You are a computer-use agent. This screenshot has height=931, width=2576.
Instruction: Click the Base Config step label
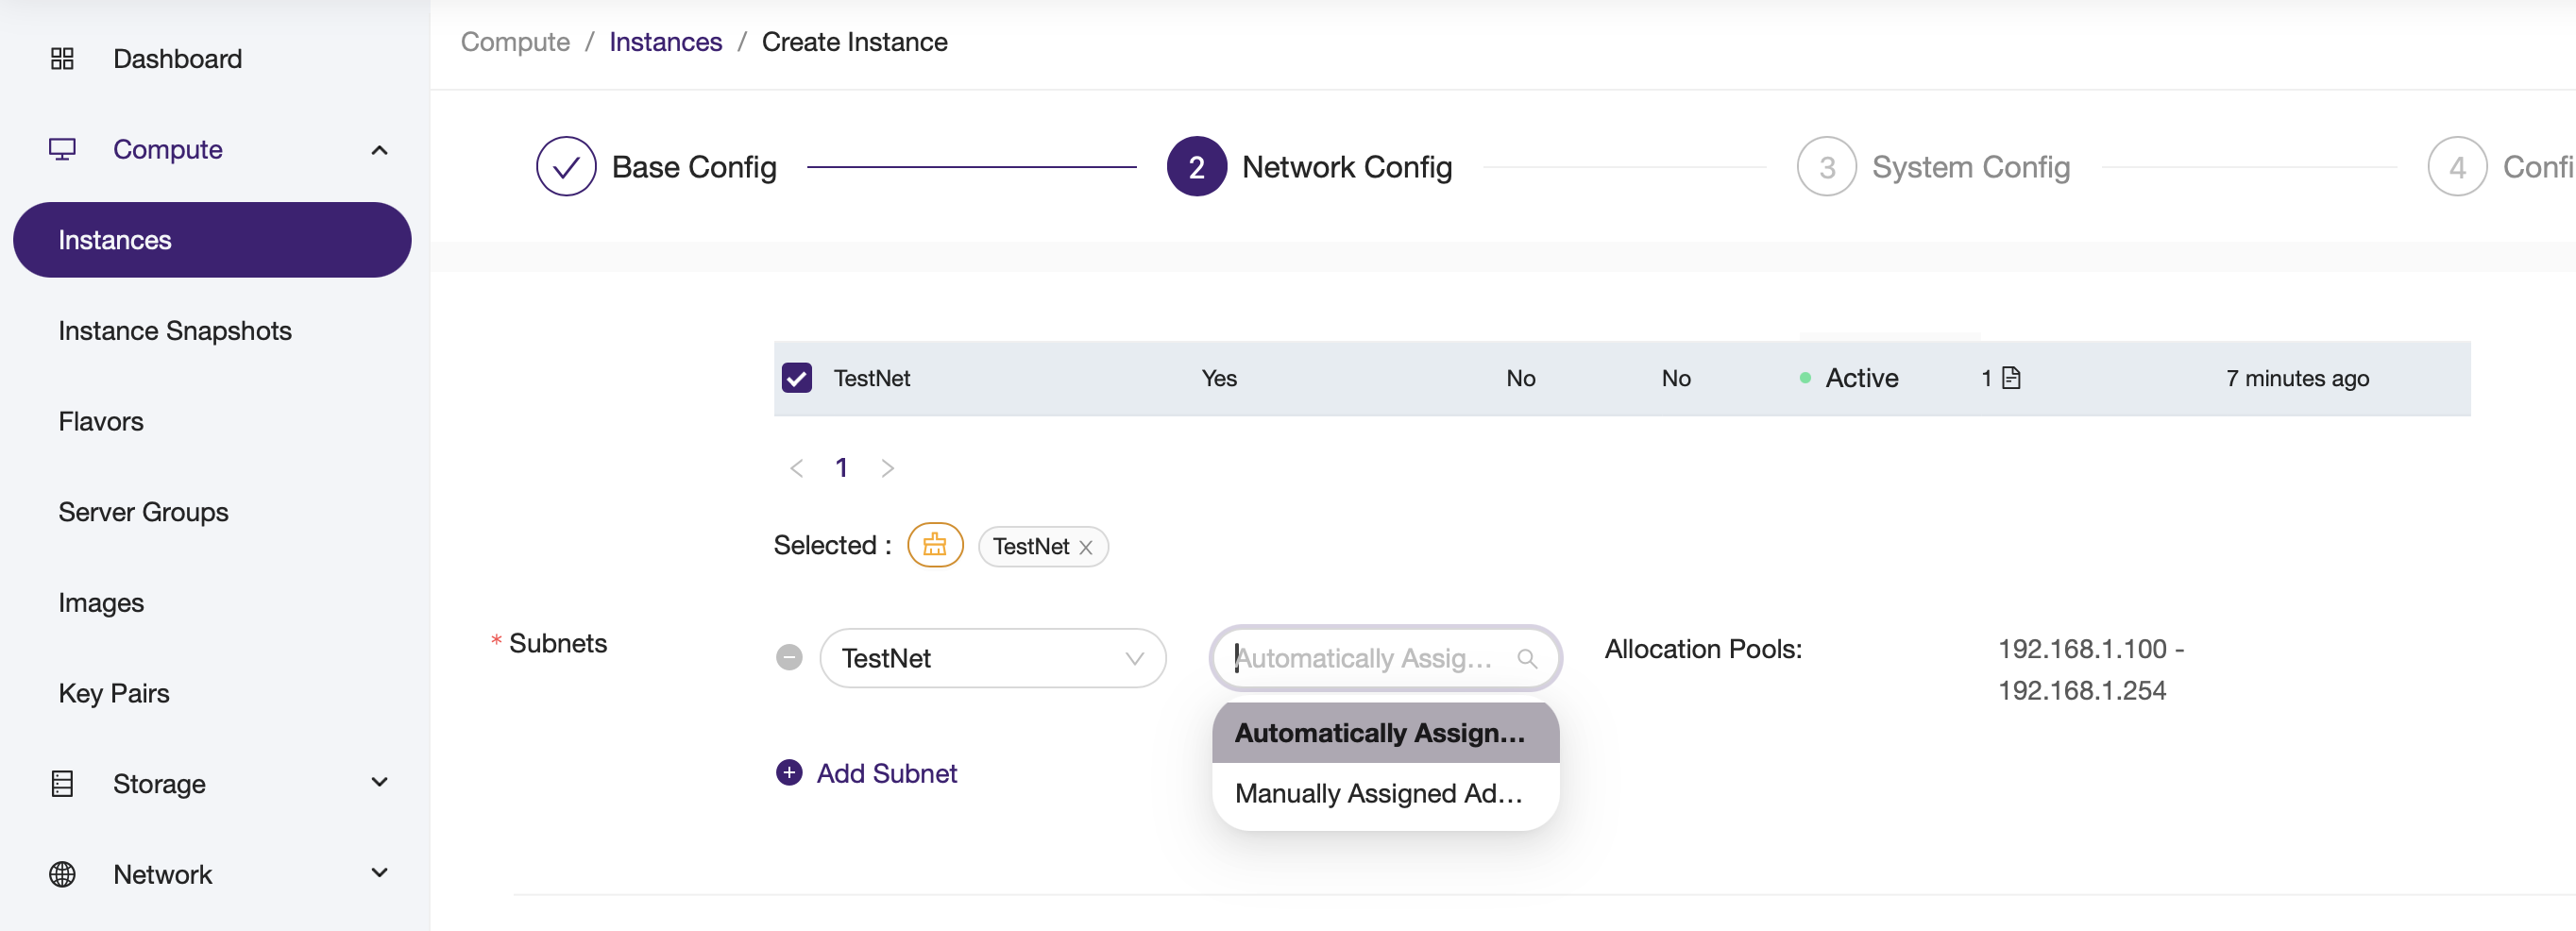[x=694, y=167]
